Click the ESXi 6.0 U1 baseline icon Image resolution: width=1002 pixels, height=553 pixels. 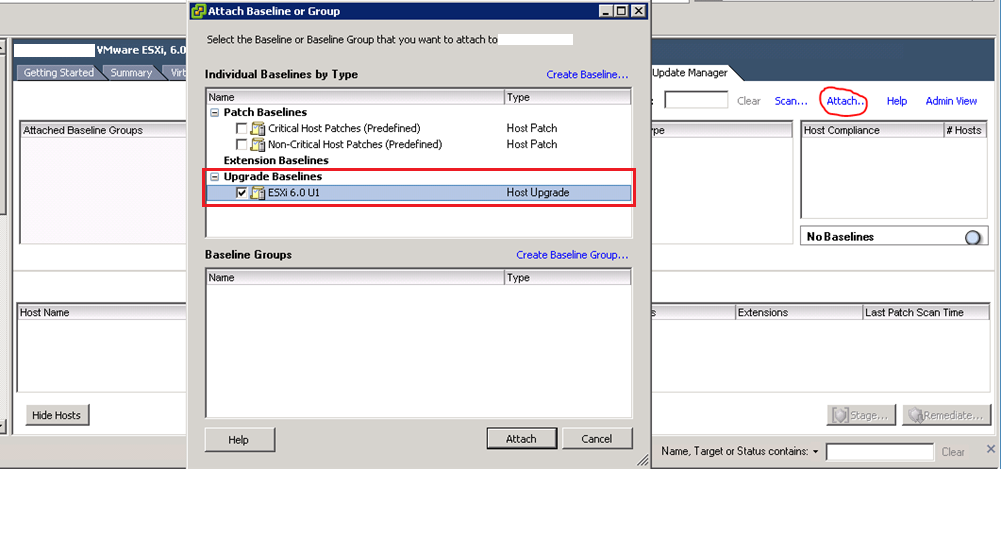click(x=258, y=192)
